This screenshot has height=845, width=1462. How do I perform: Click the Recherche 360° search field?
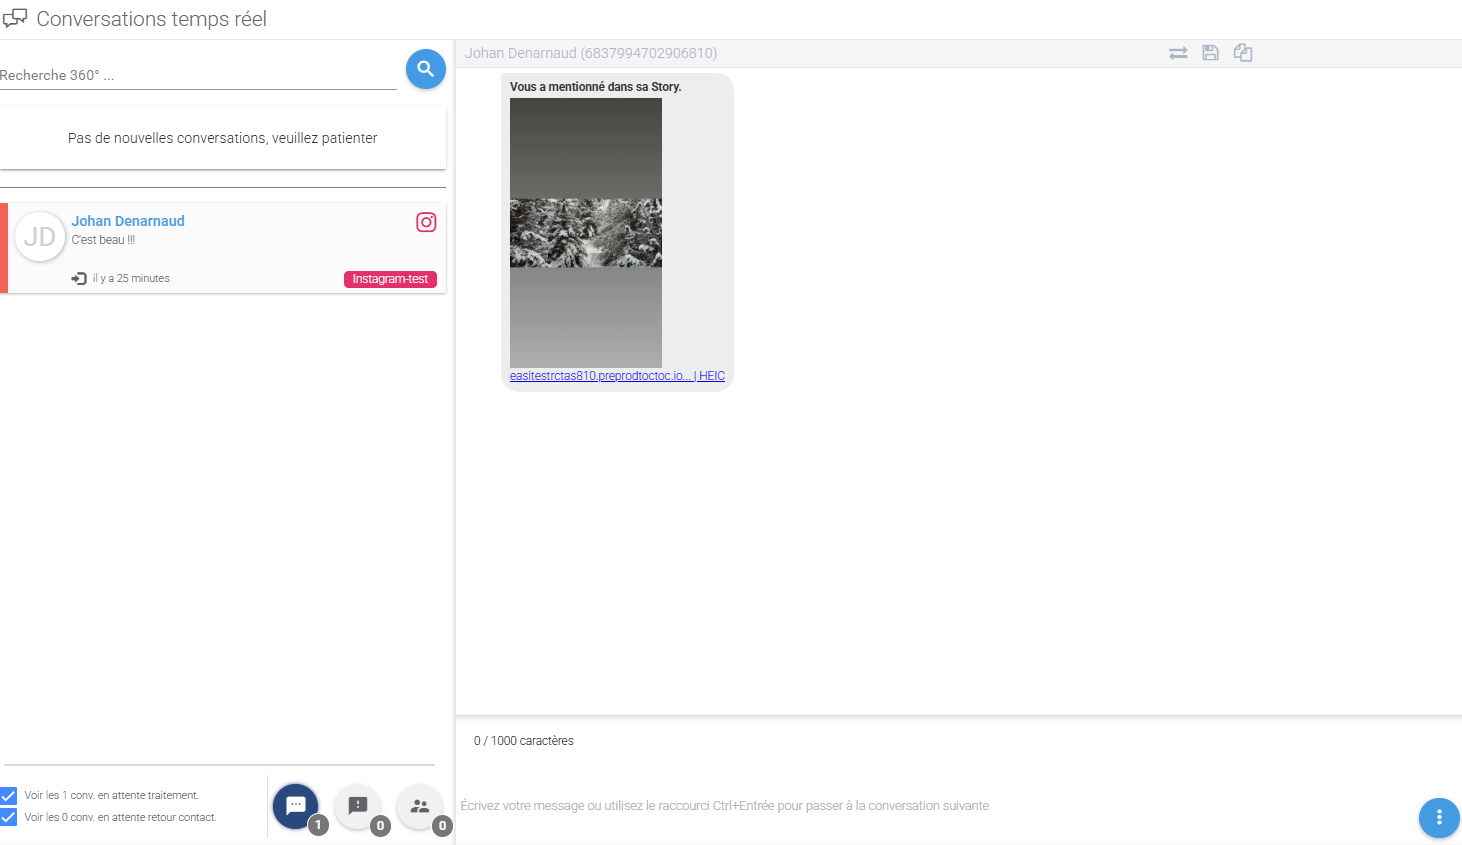198,75
